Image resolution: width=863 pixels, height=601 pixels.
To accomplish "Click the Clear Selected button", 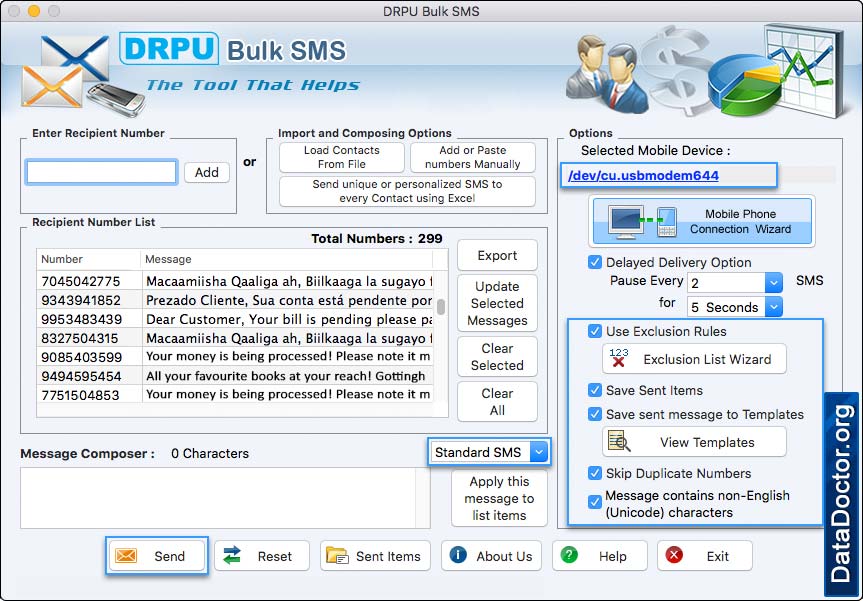I will (x=497, y=357).
